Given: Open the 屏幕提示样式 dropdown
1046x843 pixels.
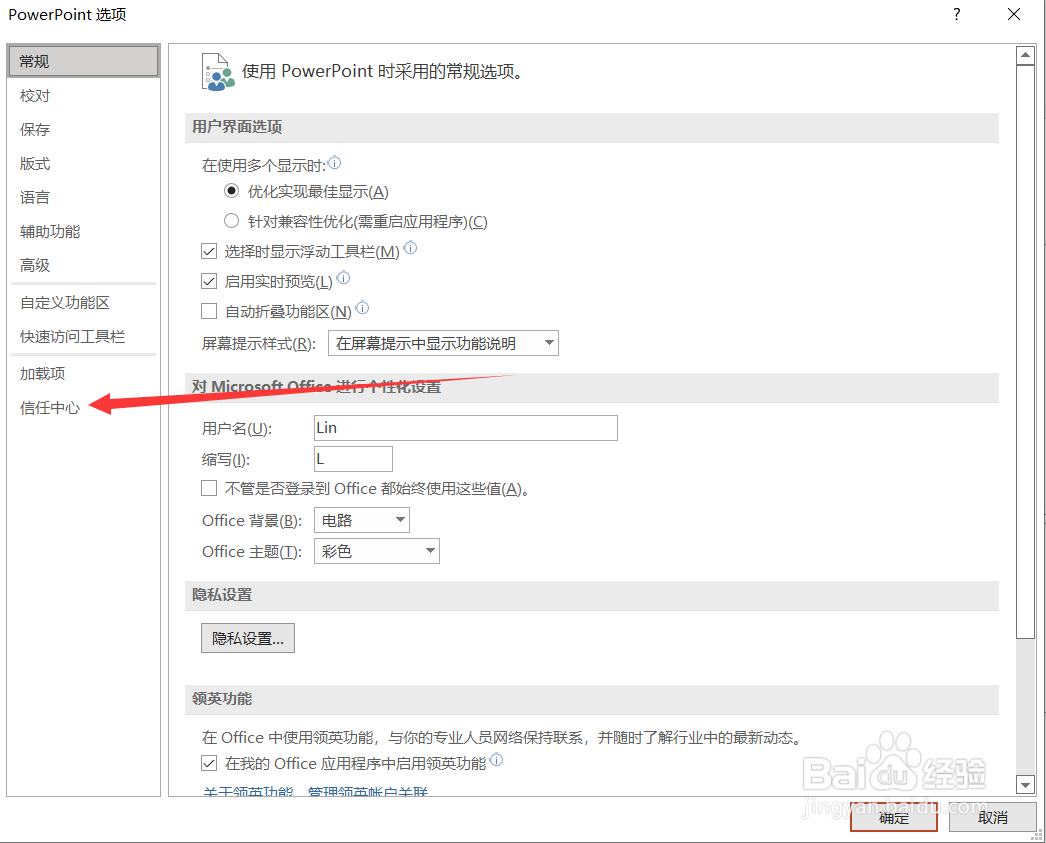Looking at the screenshot, I should (443, 343).
